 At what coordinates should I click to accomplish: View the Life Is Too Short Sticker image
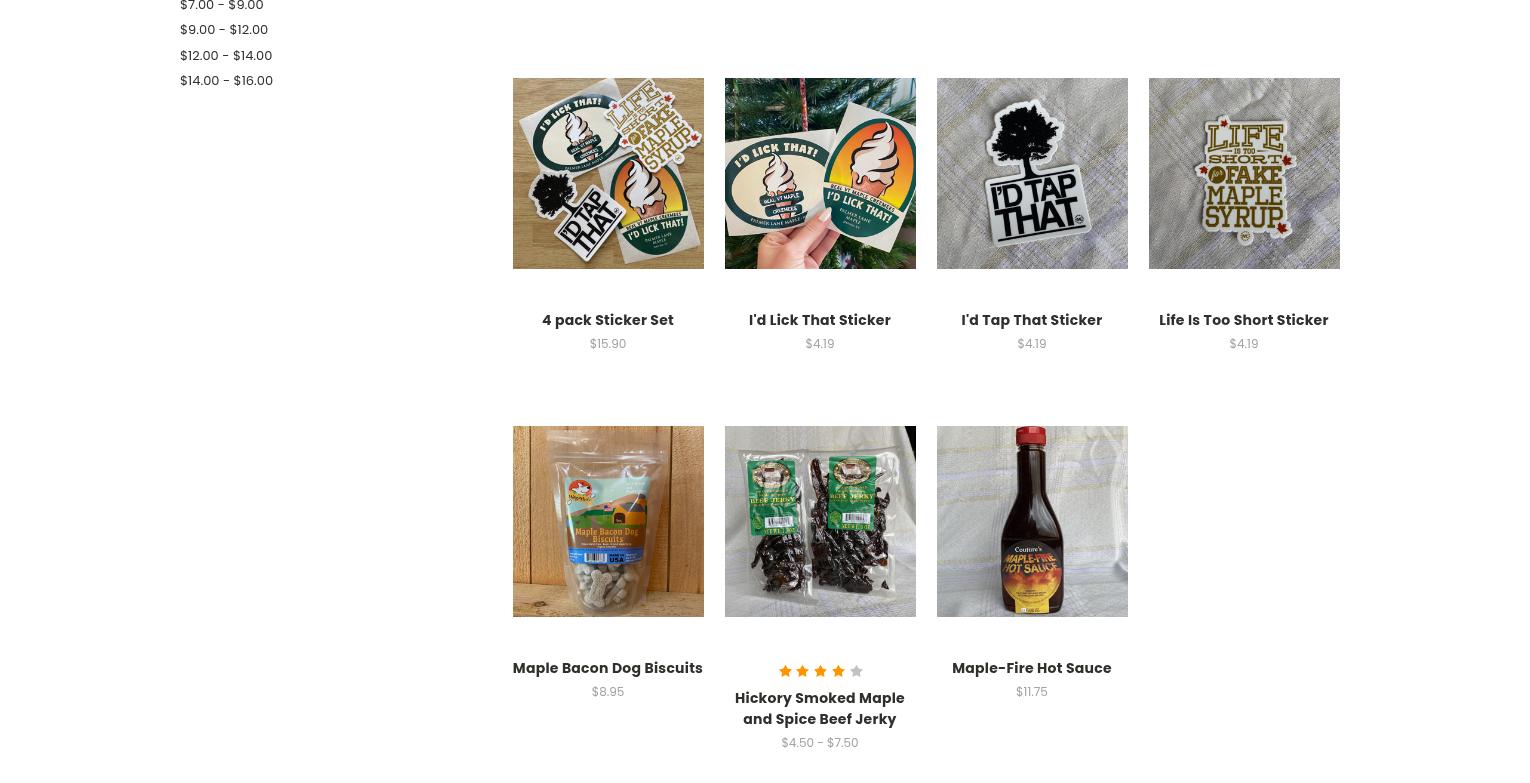1244,173
